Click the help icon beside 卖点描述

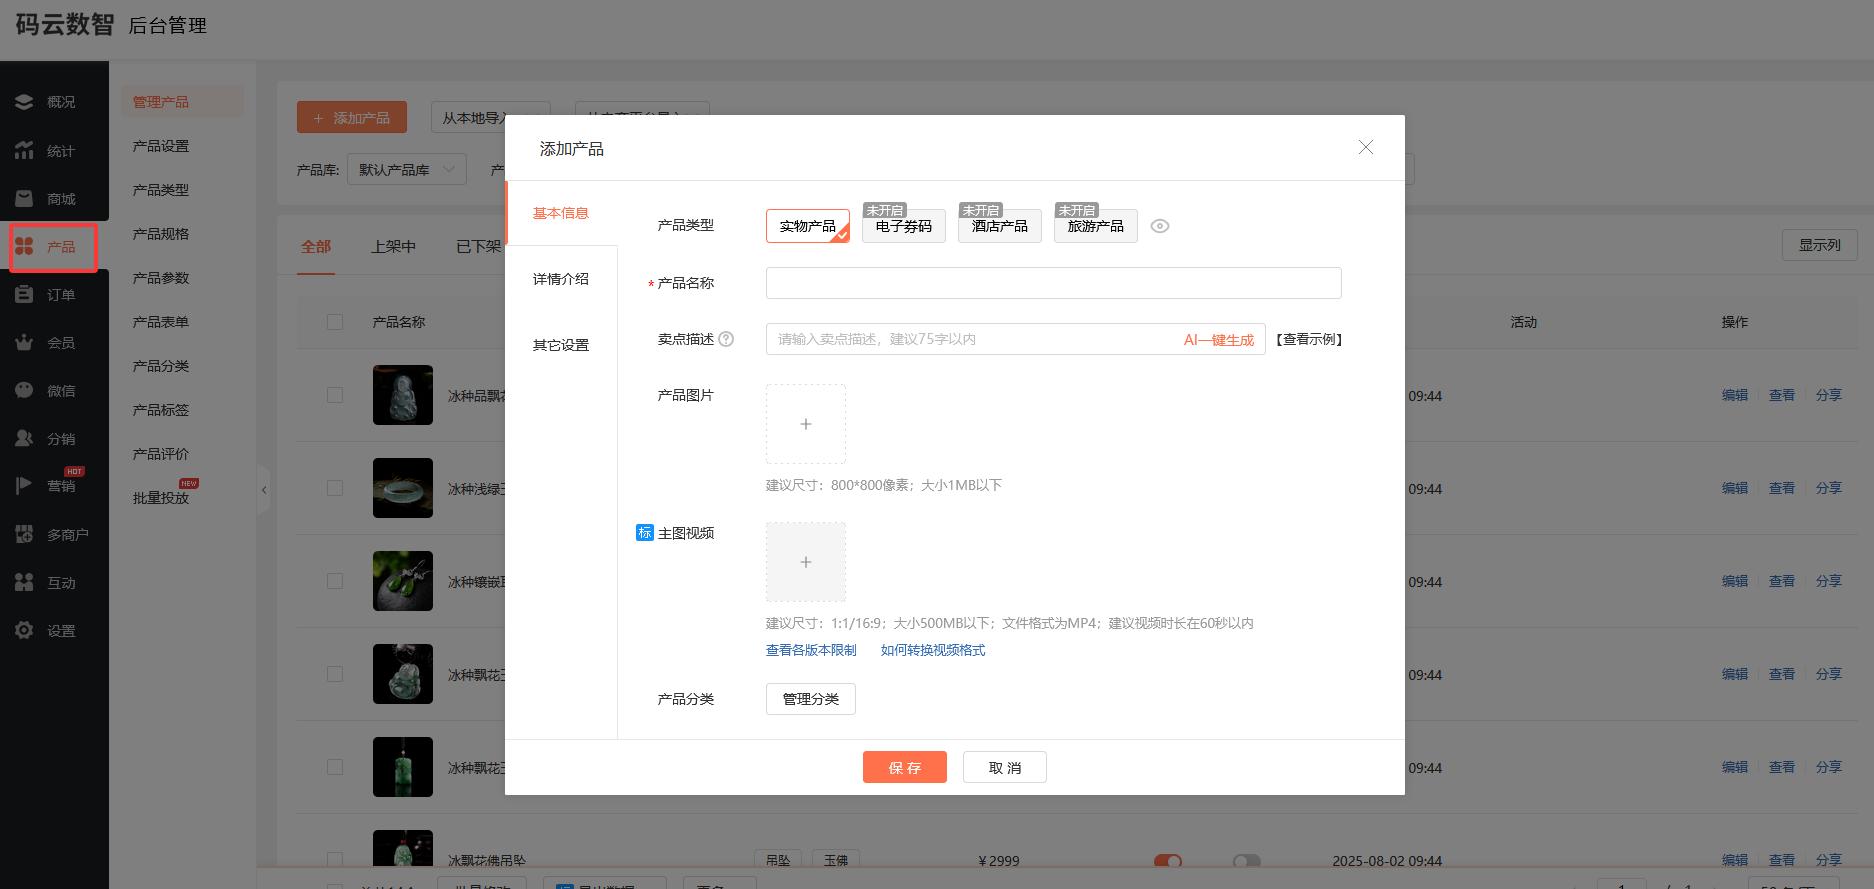(x=727, y=339)
